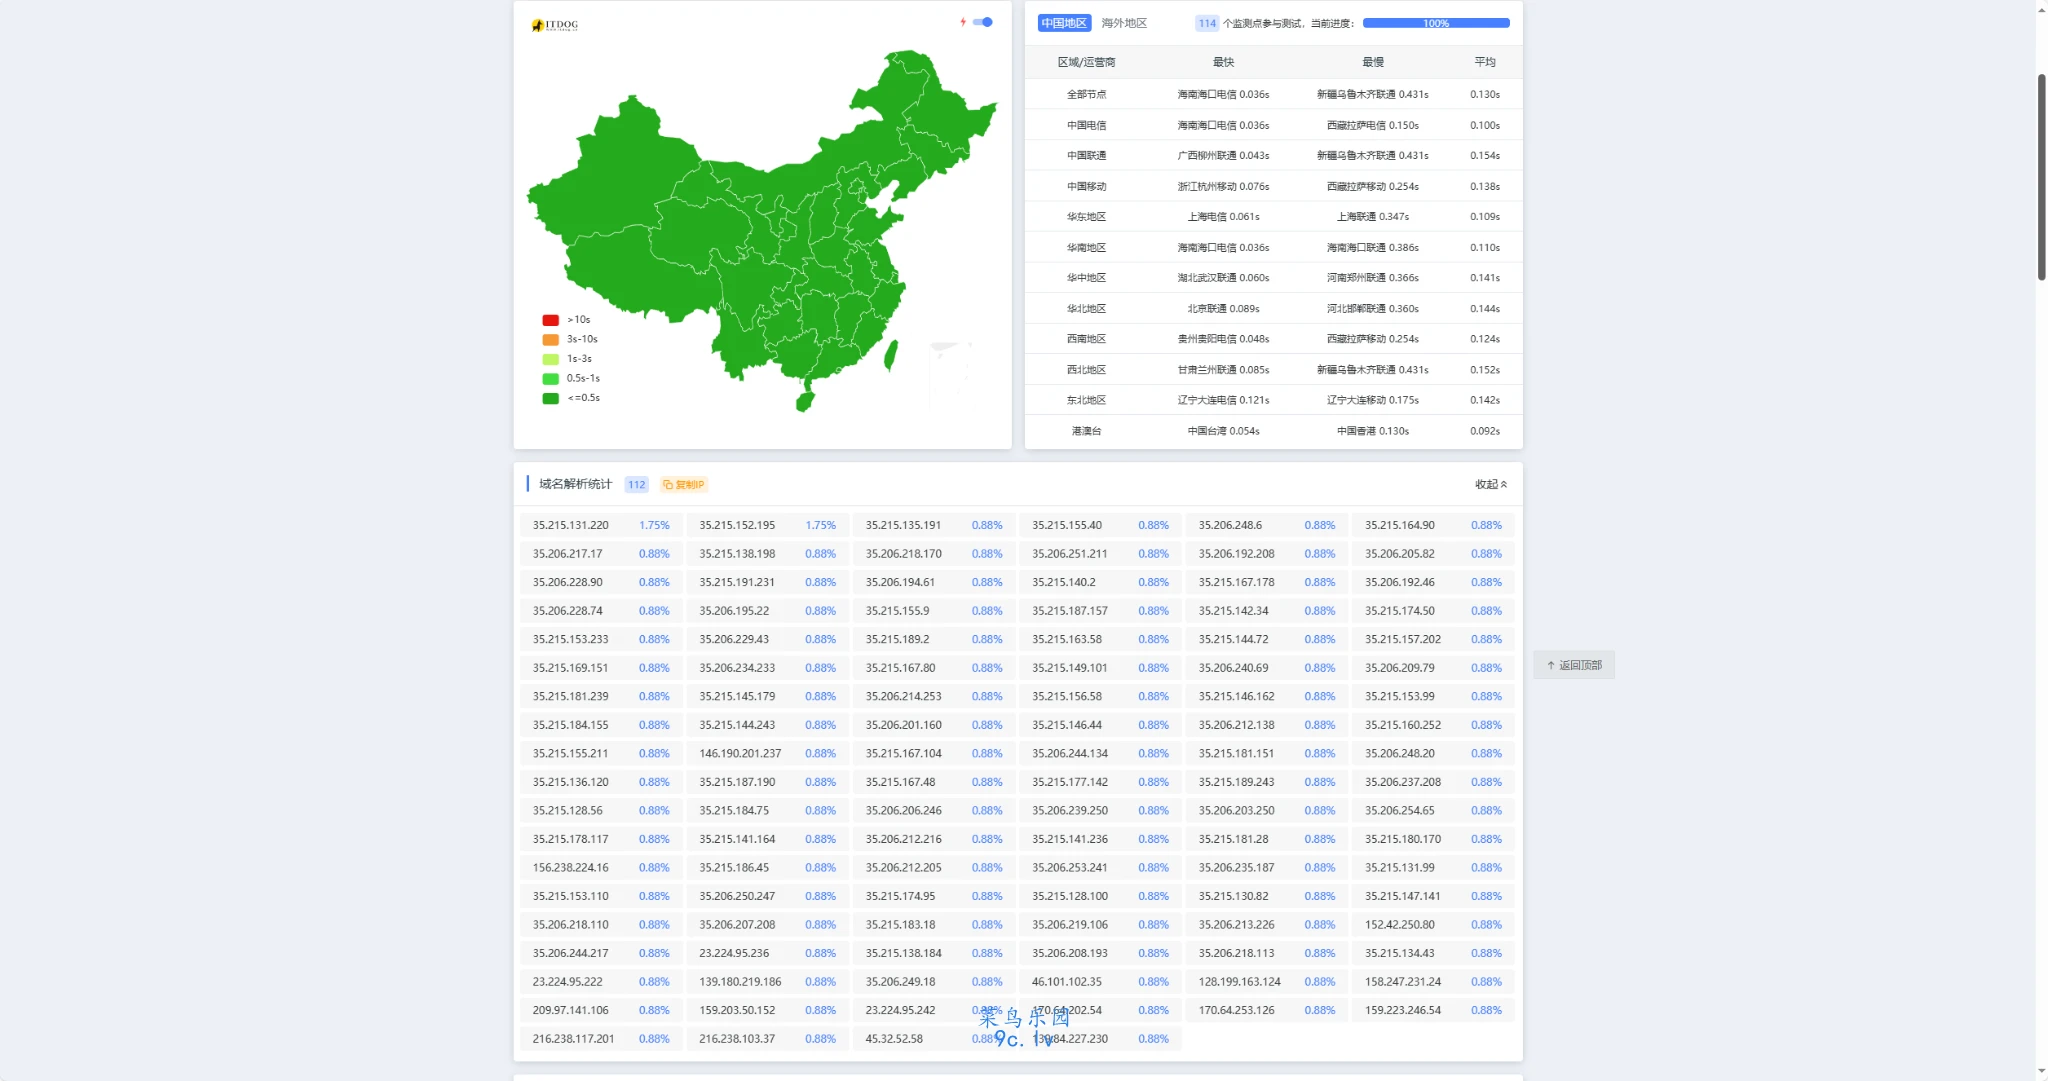2048x1081 pixels.
Task: Click the dark green <=0.5s legend swatch
Action: [x=550, y=398]
